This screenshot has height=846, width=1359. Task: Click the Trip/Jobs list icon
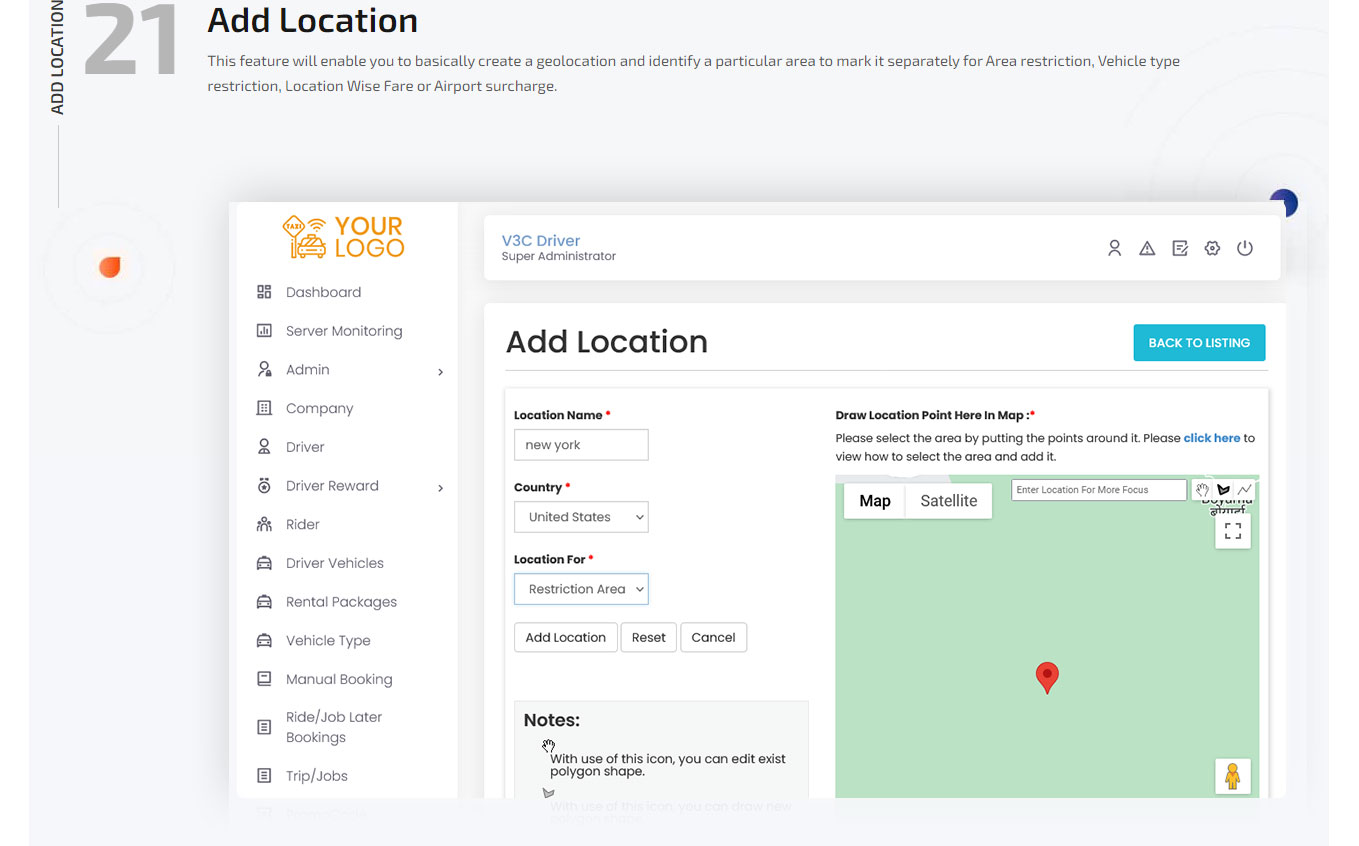[x=264, y=775]
